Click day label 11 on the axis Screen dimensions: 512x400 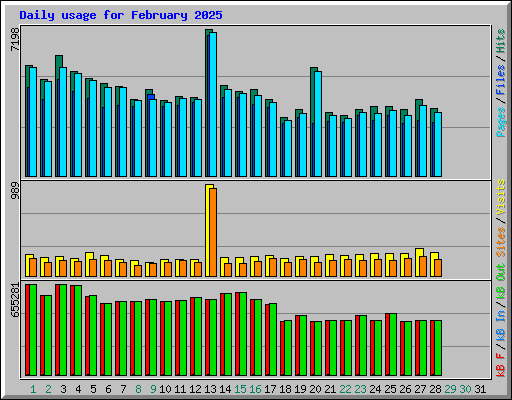[180, 389]
